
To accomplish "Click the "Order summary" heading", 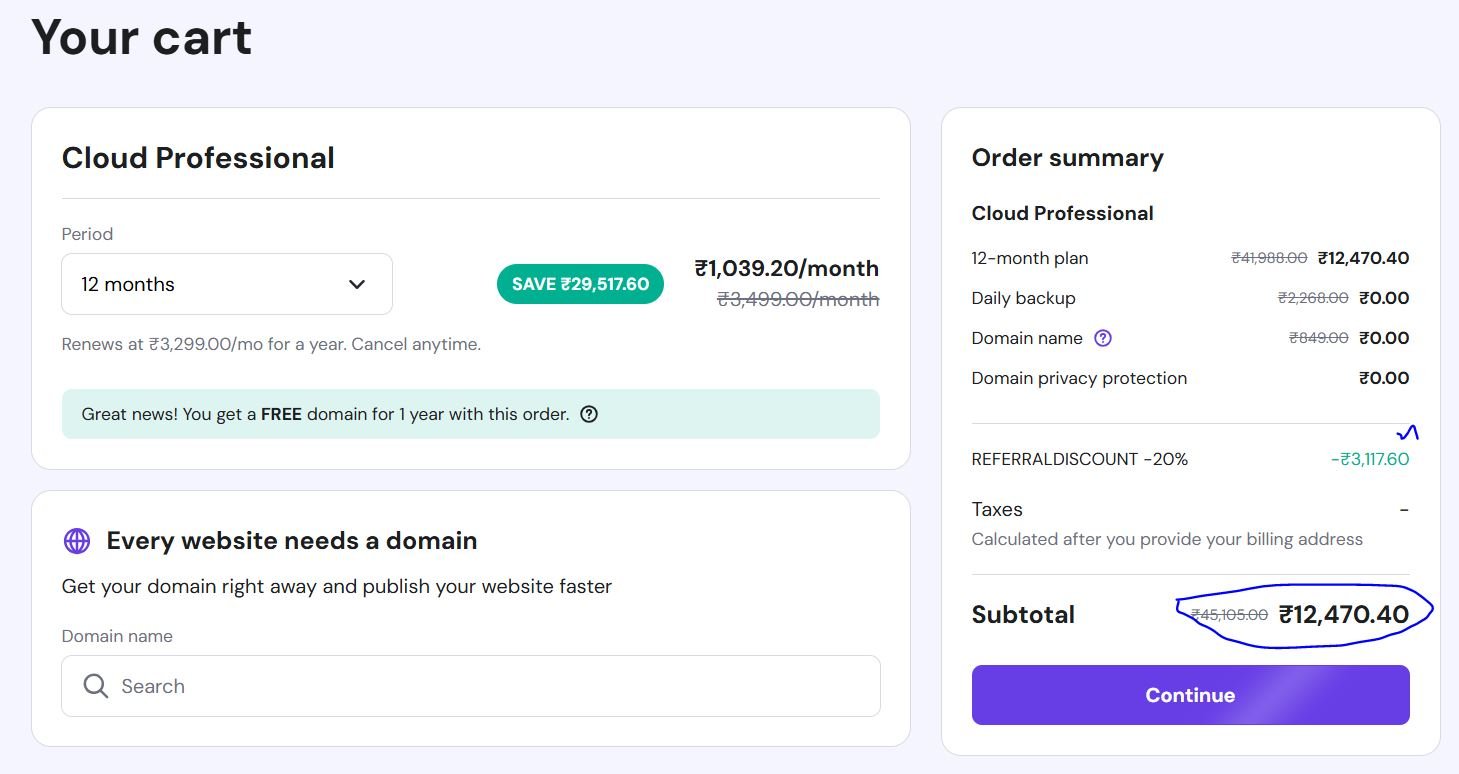I will pyautogui.click(x=1067, y=158).
